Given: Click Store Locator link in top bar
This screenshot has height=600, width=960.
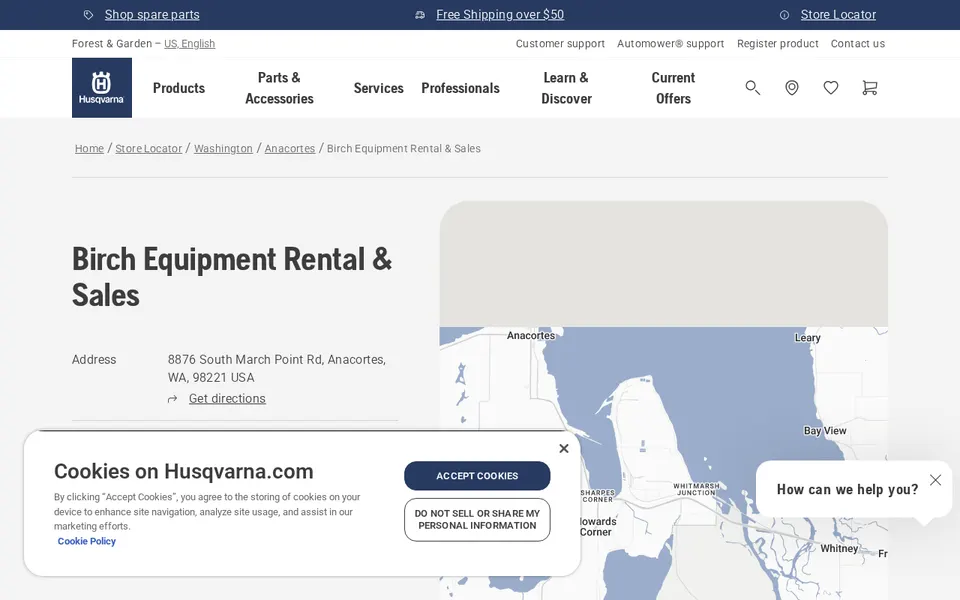Looking at the screenshot, I should 838,15.
